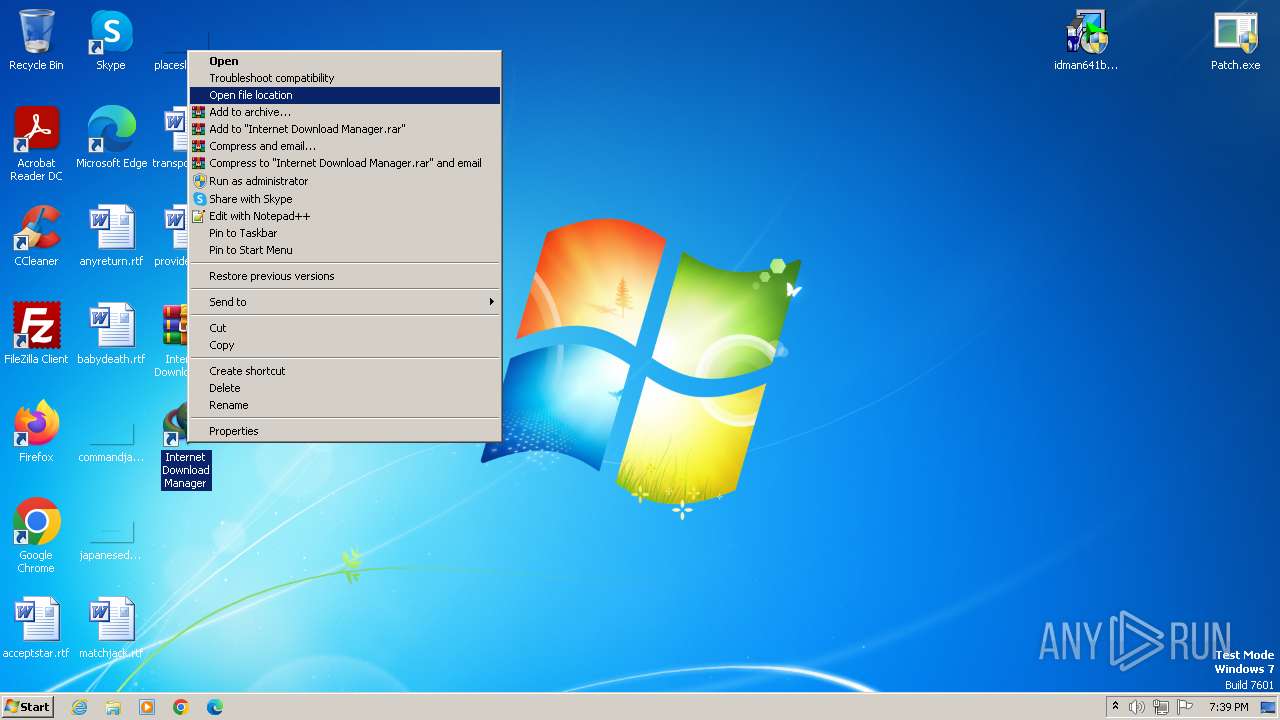Select the Patch.exe desktop icon
The image size is (1280, 720).
point(1236,40)
